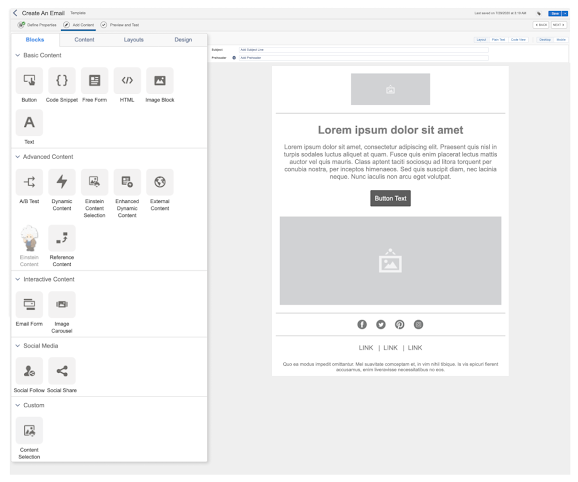
Task: Select Desktop preview mode
Action: point(545,39)
